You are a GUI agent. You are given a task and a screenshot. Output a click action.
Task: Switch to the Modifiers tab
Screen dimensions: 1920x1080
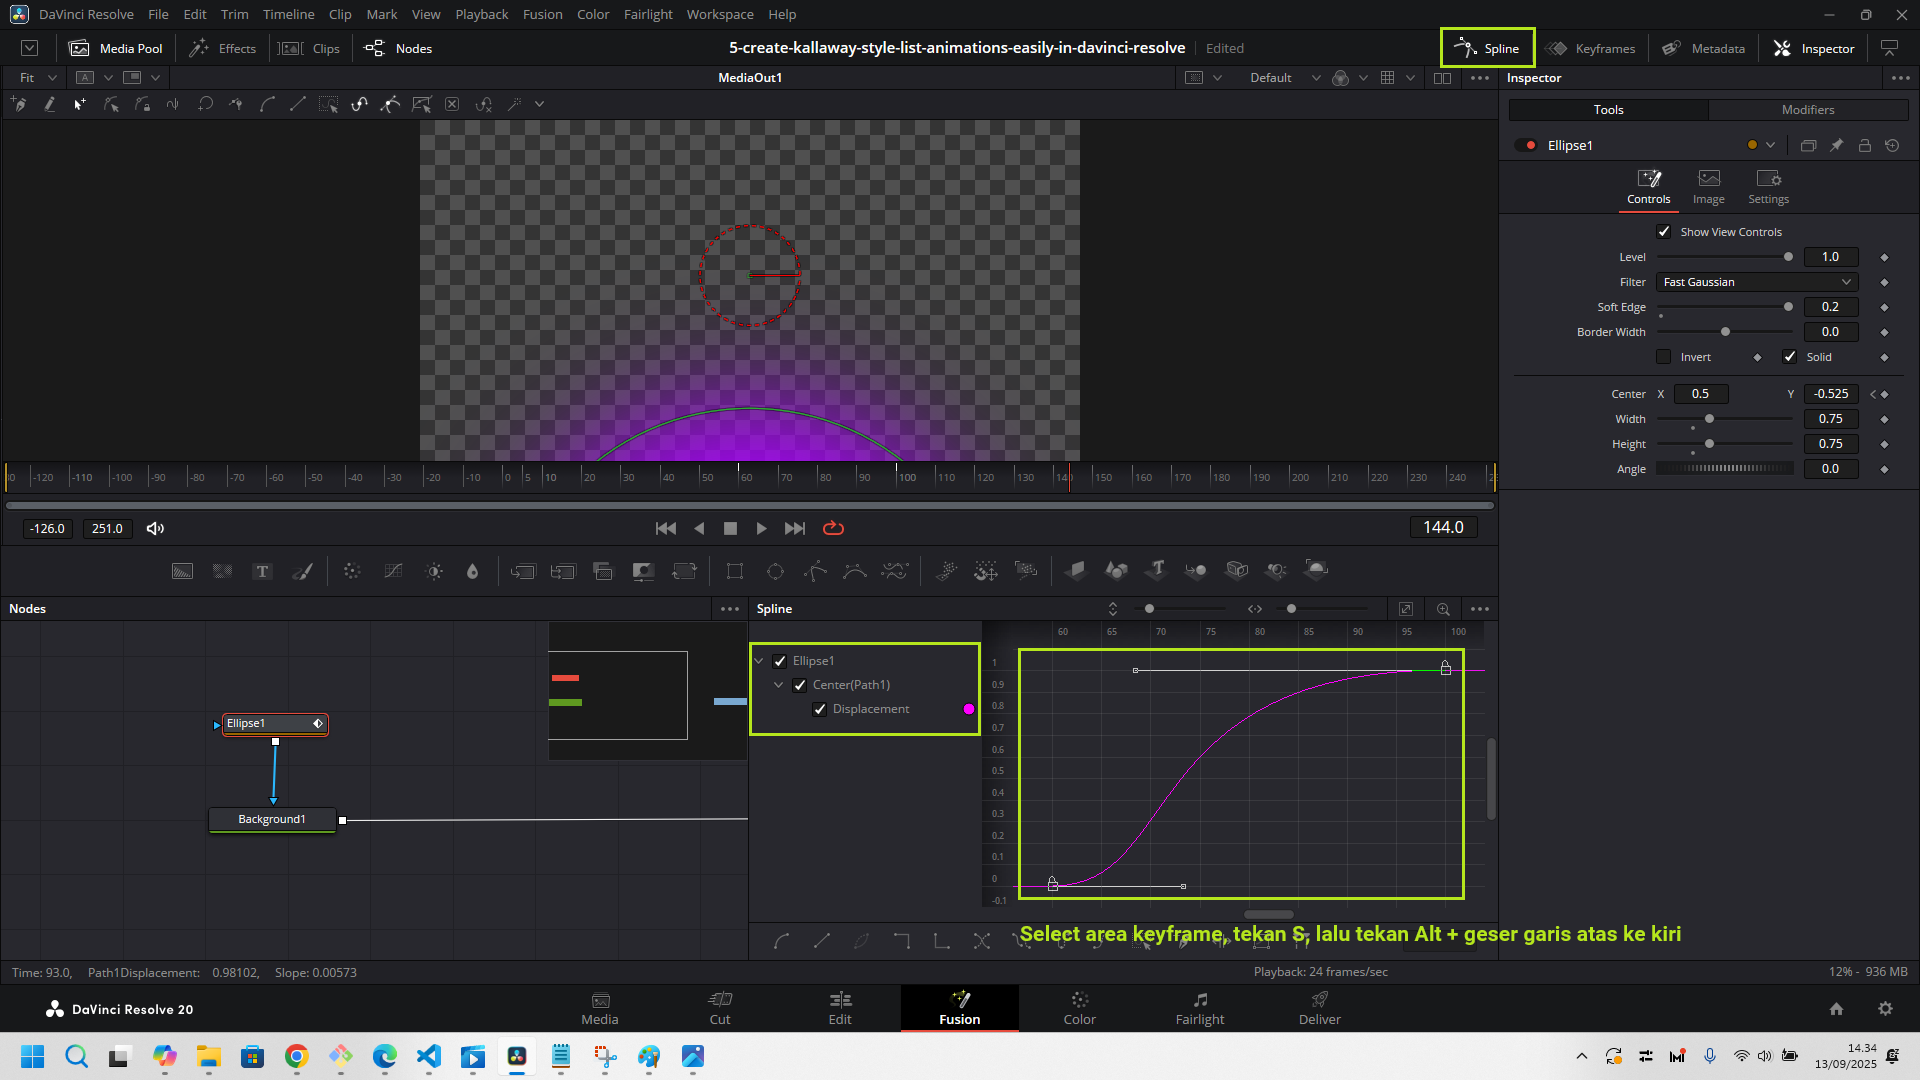(x=1807, y=110)
